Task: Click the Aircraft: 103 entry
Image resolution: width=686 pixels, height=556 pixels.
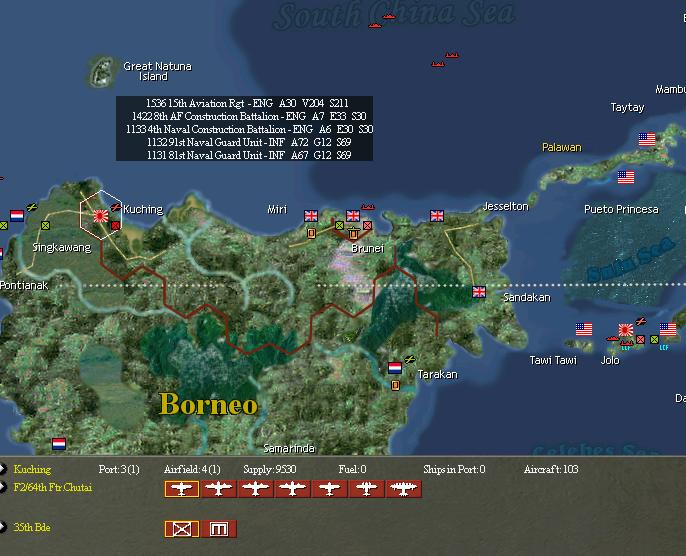Action: (551, 469)
